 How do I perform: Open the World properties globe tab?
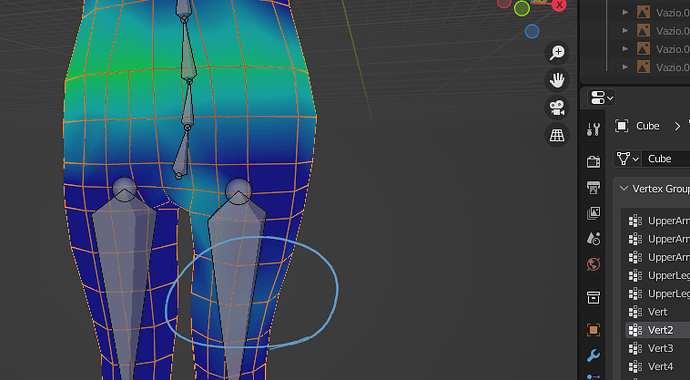(593, 265)
